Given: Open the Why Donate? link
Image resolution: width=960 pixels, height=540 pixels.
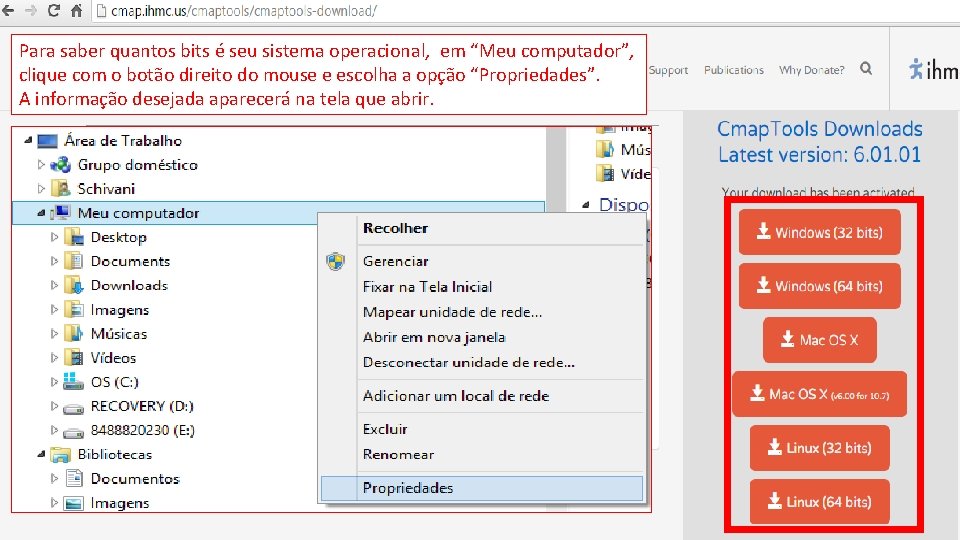Looking at the screenshot, I should tap(811, 70).
